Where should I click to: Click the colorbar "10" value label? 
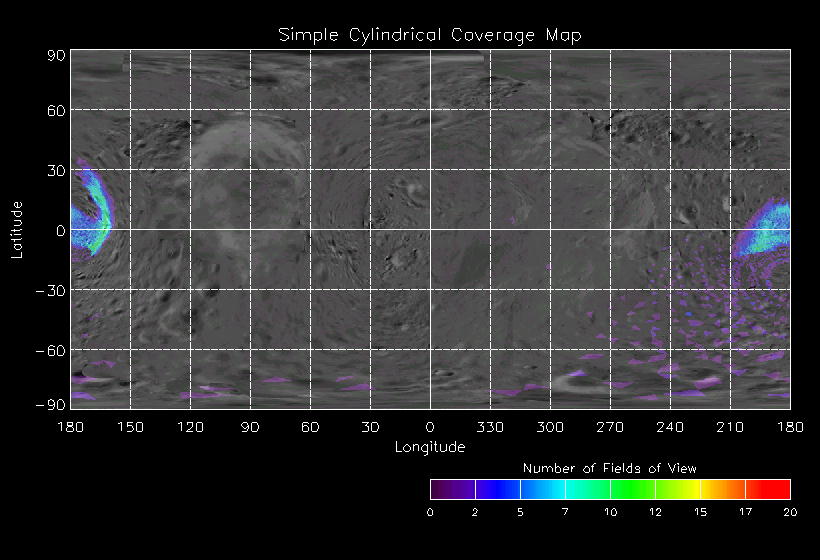(x=610, y=512)
